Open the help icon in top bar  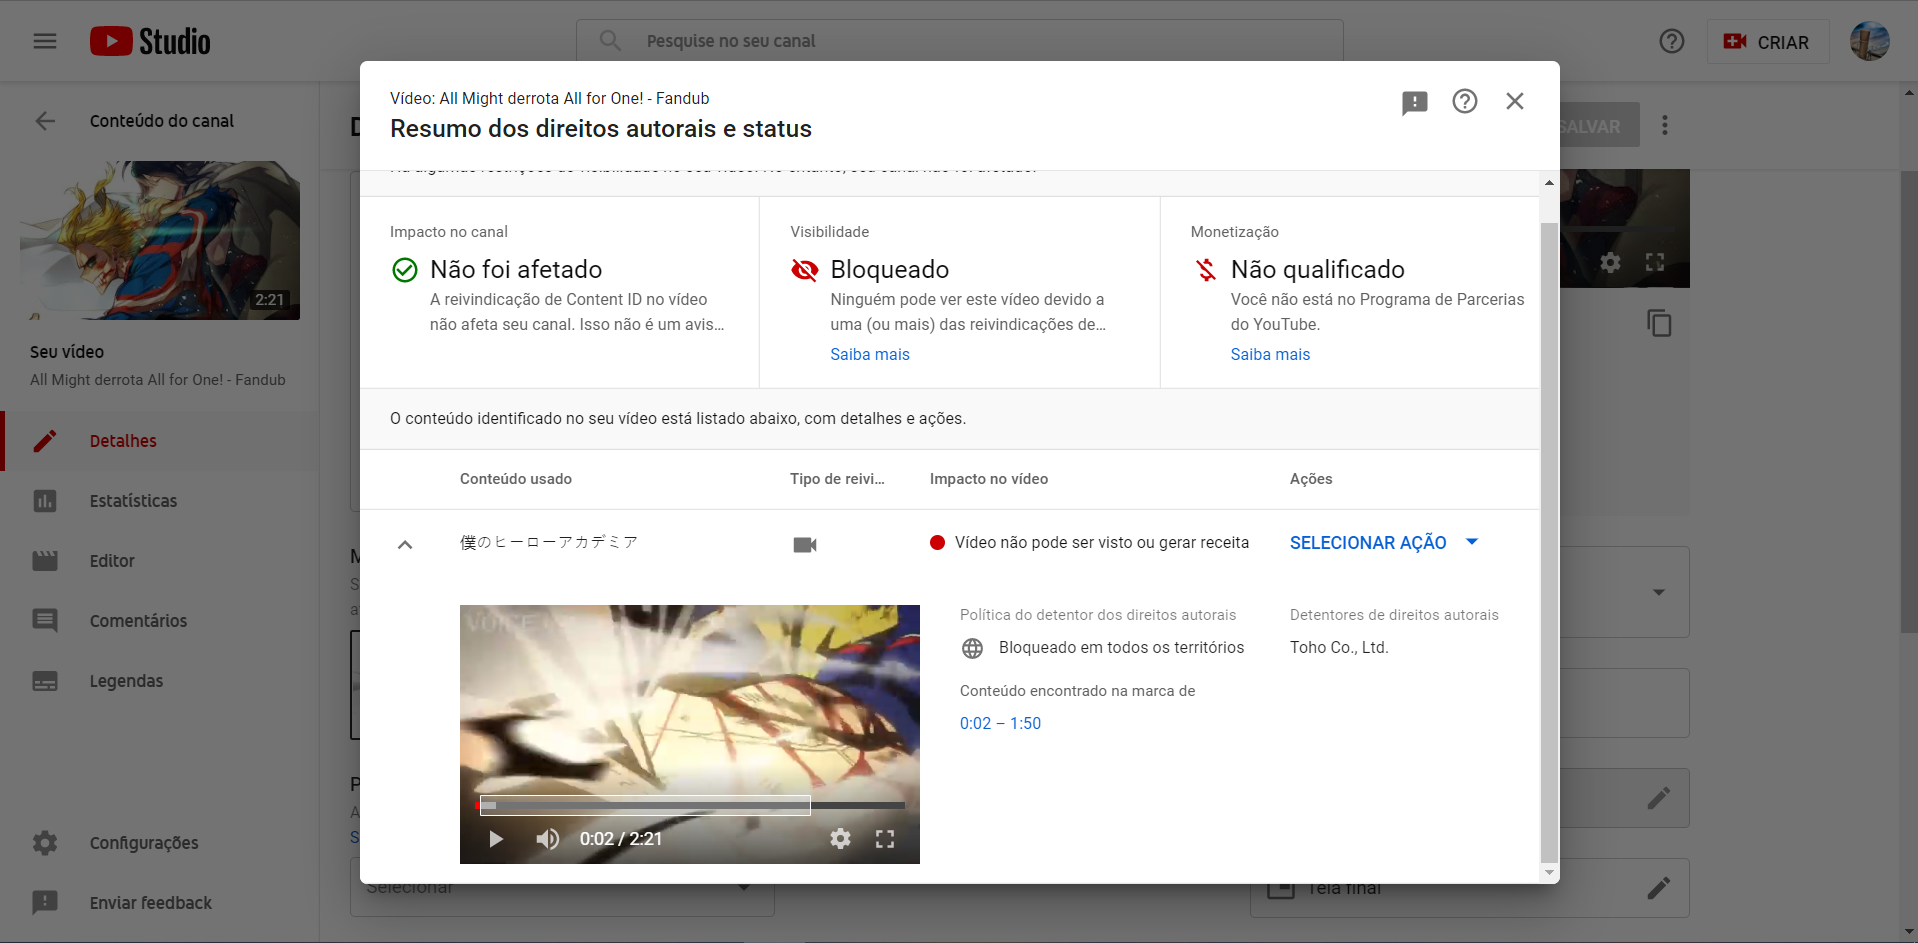coord(1671,41)
